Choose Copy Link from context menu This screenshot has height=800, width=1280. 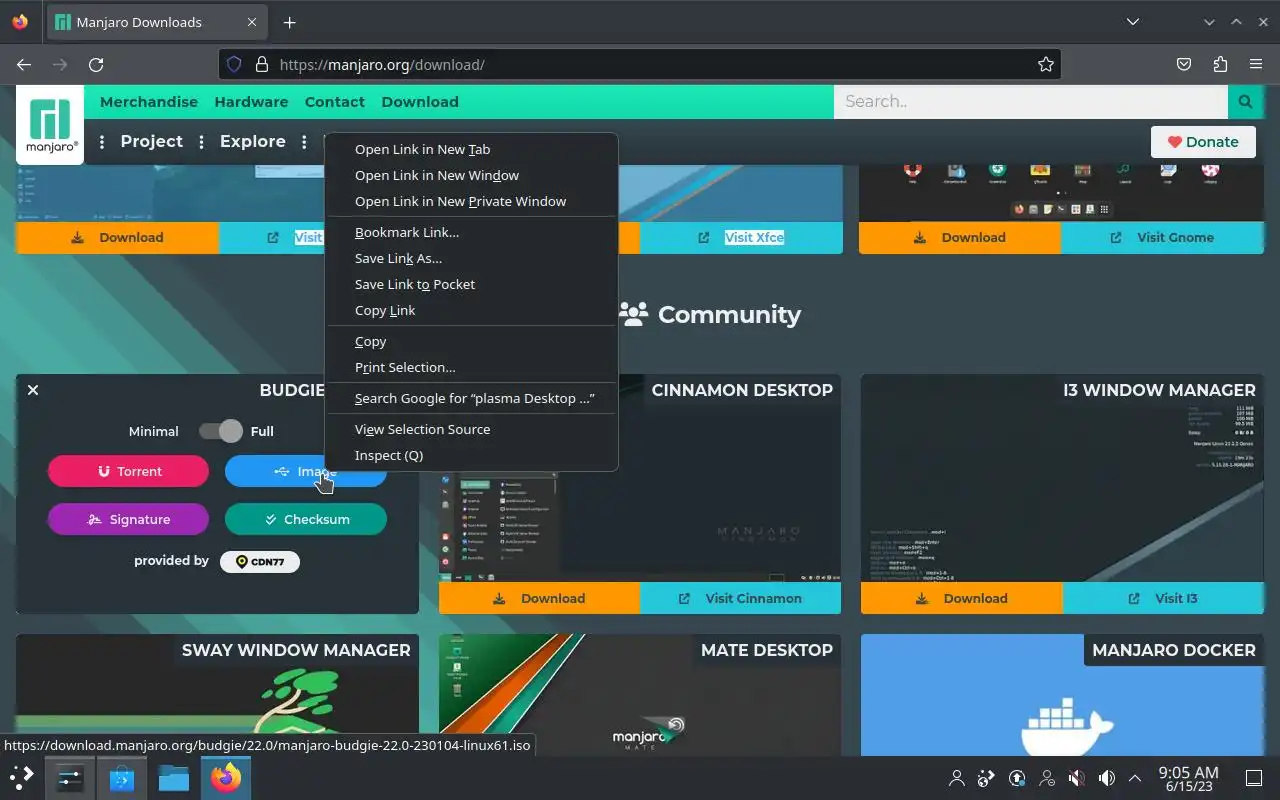tap(471, 310)
